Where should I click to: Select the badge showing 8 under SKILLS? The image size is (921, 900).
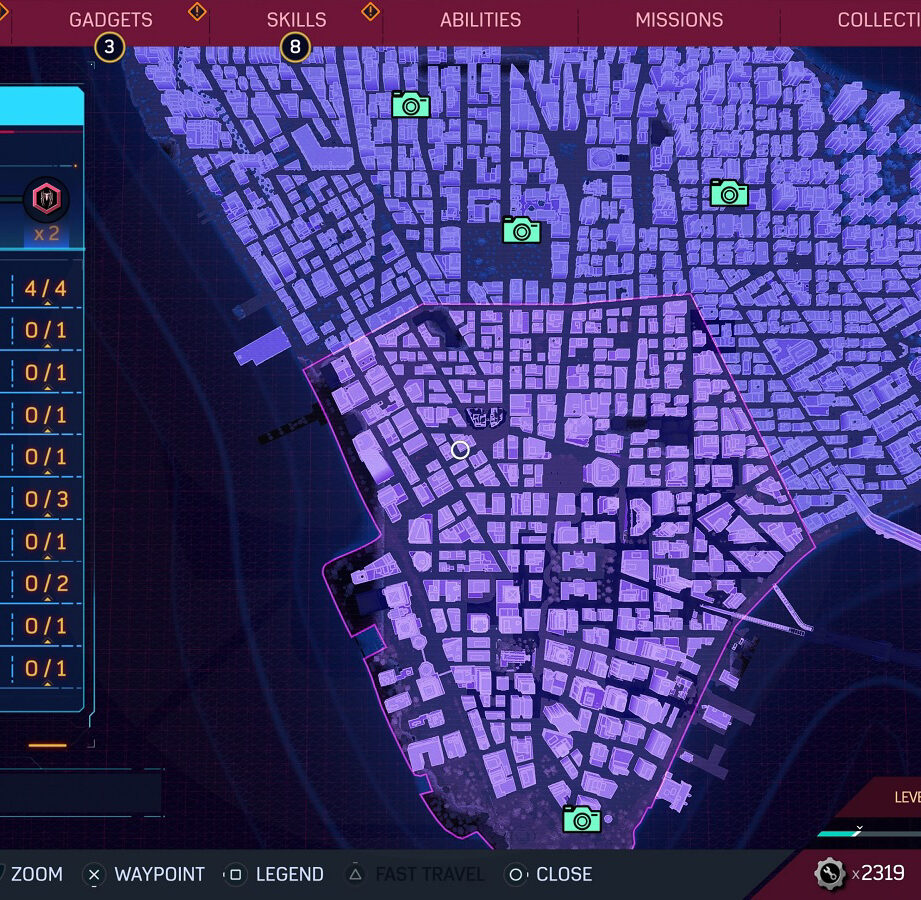(295, 47)
